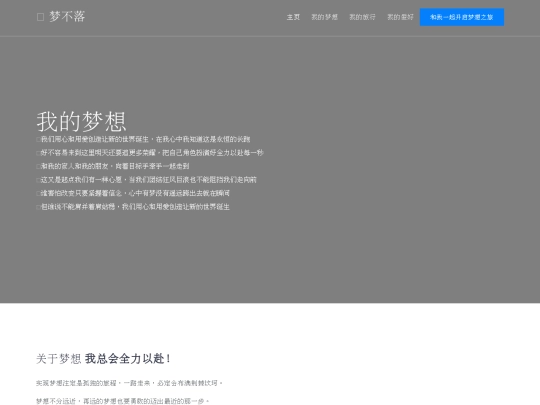Viewport: 540px width, 405px height.
Task: Click the line ending 这是永恒的长跑
Action: tap(143, 139)
